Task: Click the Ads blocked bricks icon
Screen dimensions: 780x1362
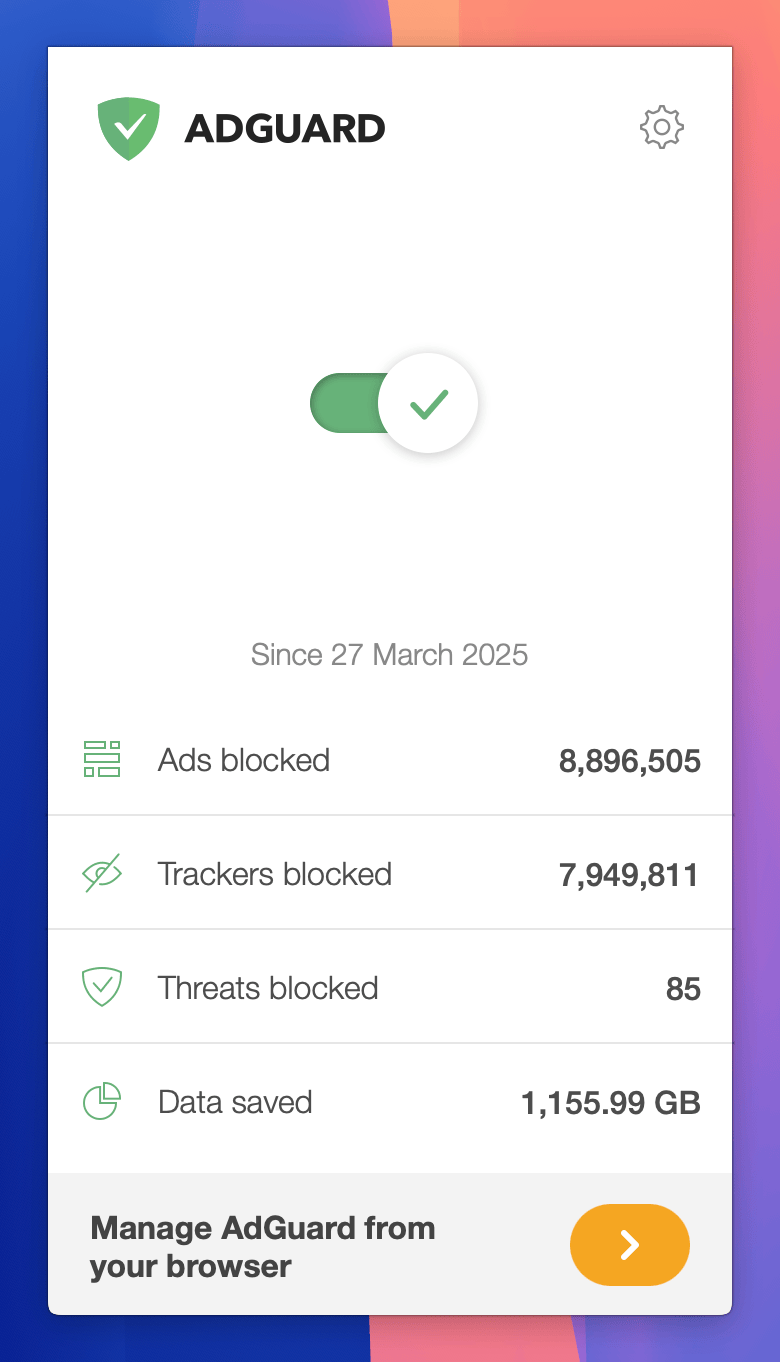Action: point(102,760)
